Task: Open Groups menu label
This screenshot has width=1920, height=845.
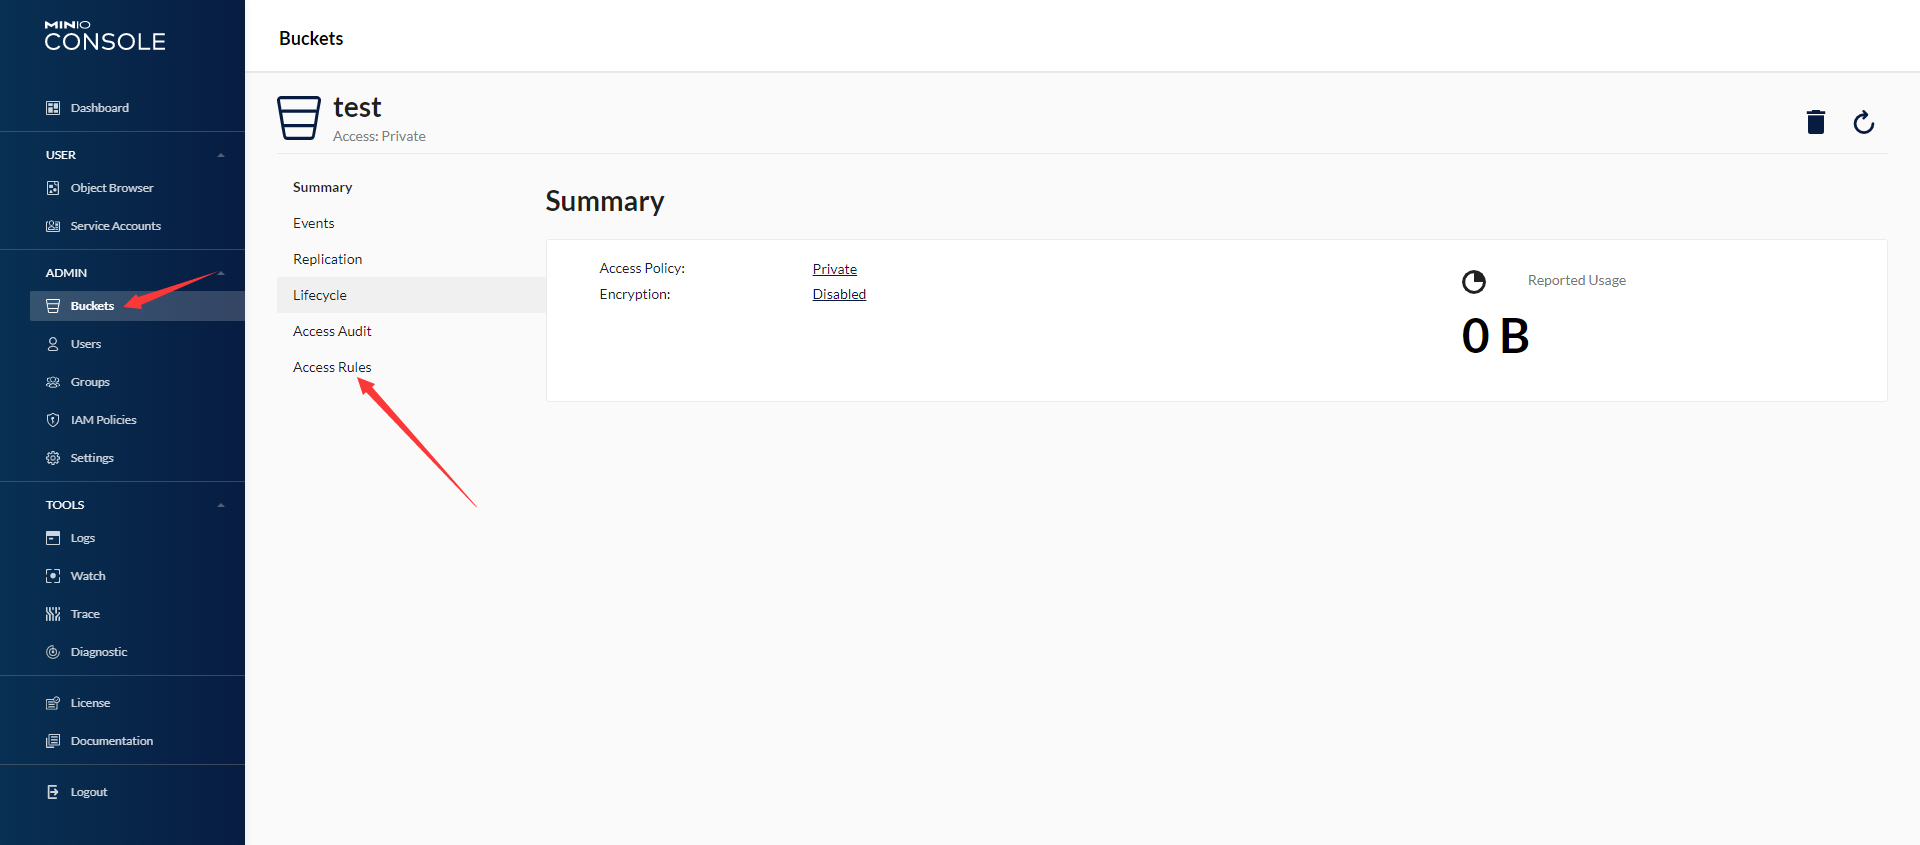Action: [90, 382]
